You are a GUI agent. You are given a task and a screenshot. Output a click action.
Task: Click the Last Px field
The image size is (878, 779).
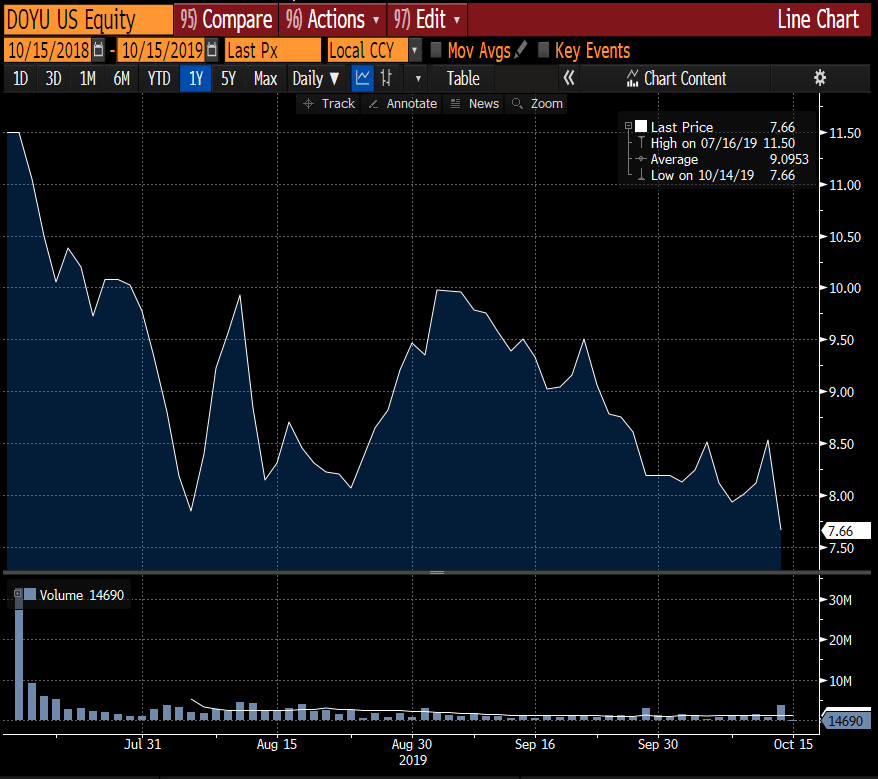(273, 50)
